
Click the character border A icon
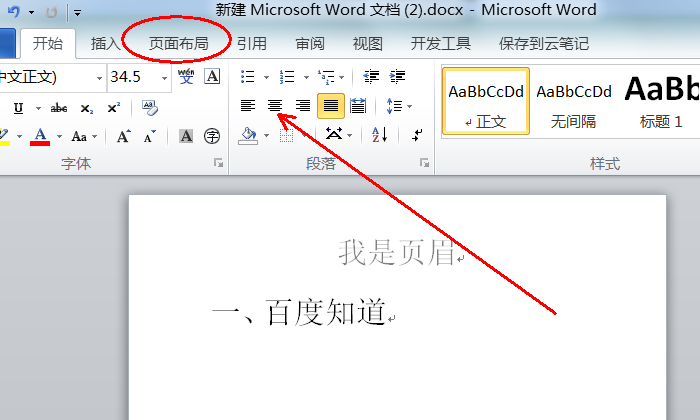pos(212,76)
